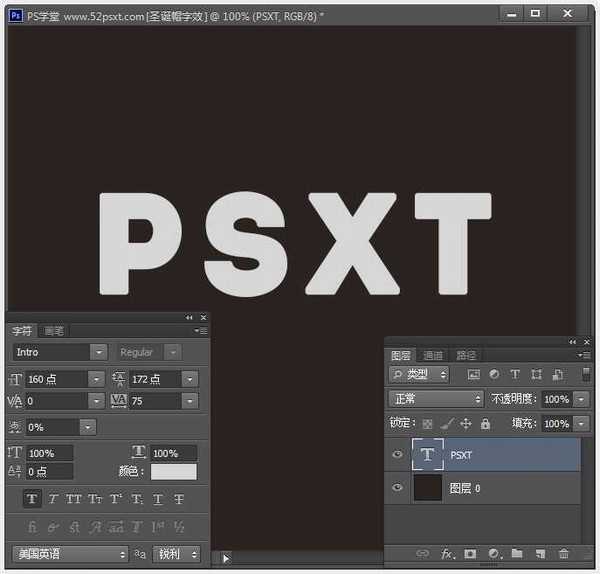Add a layer mask from the Layers panel

[469, 553]
